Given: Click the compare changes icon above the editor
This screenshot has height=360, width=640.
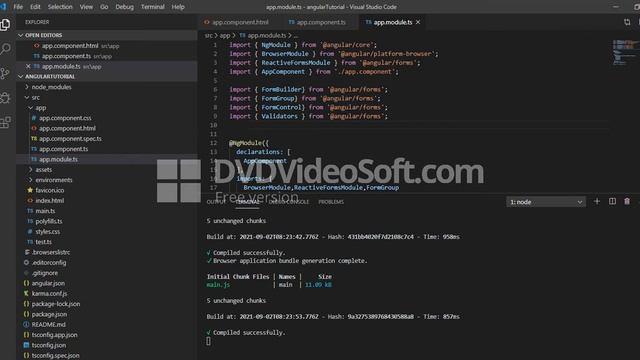Looking at the screenshot, I should click(627, 22).
